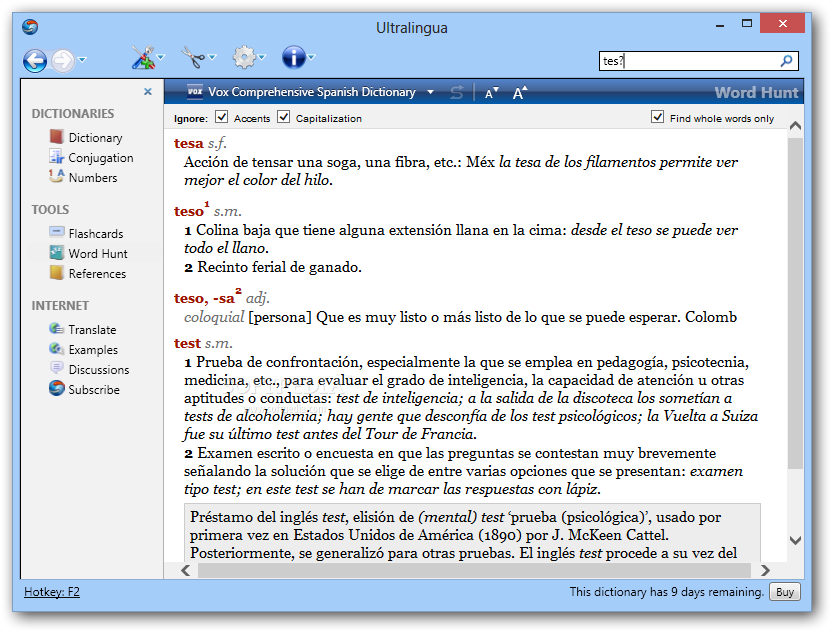
Task: Click the Conjugation sidebar icon
Action: [x=56, y=157]
